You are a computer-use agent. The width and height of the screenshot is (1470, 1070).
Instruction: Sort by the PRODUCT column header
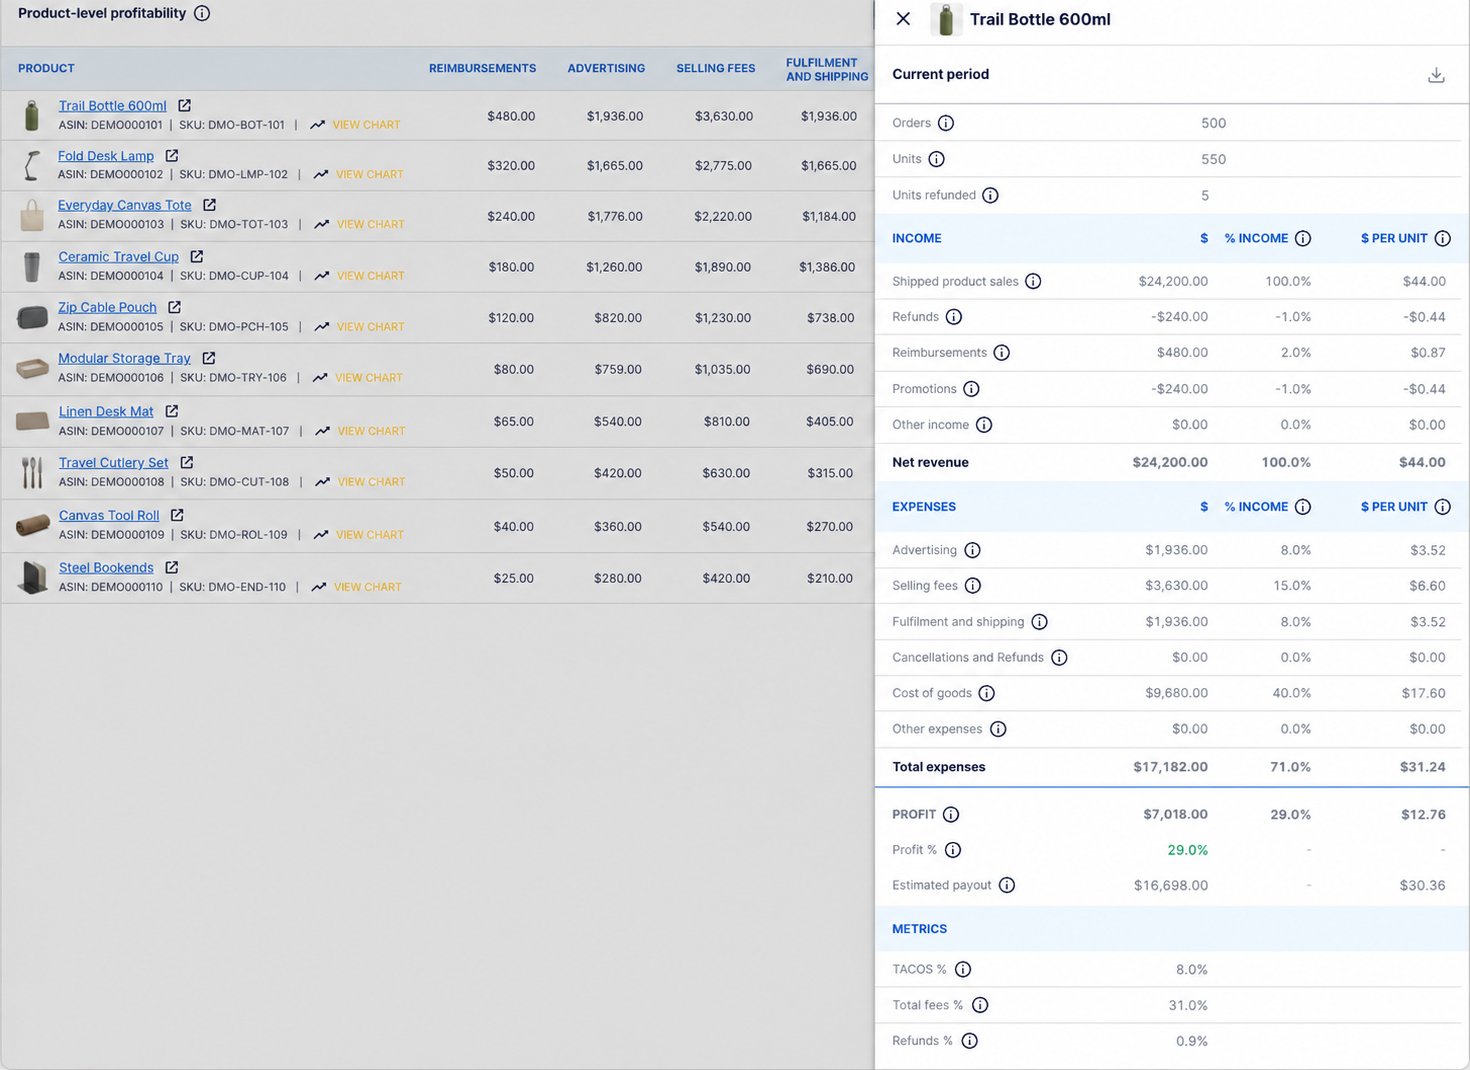click(46, 68)
